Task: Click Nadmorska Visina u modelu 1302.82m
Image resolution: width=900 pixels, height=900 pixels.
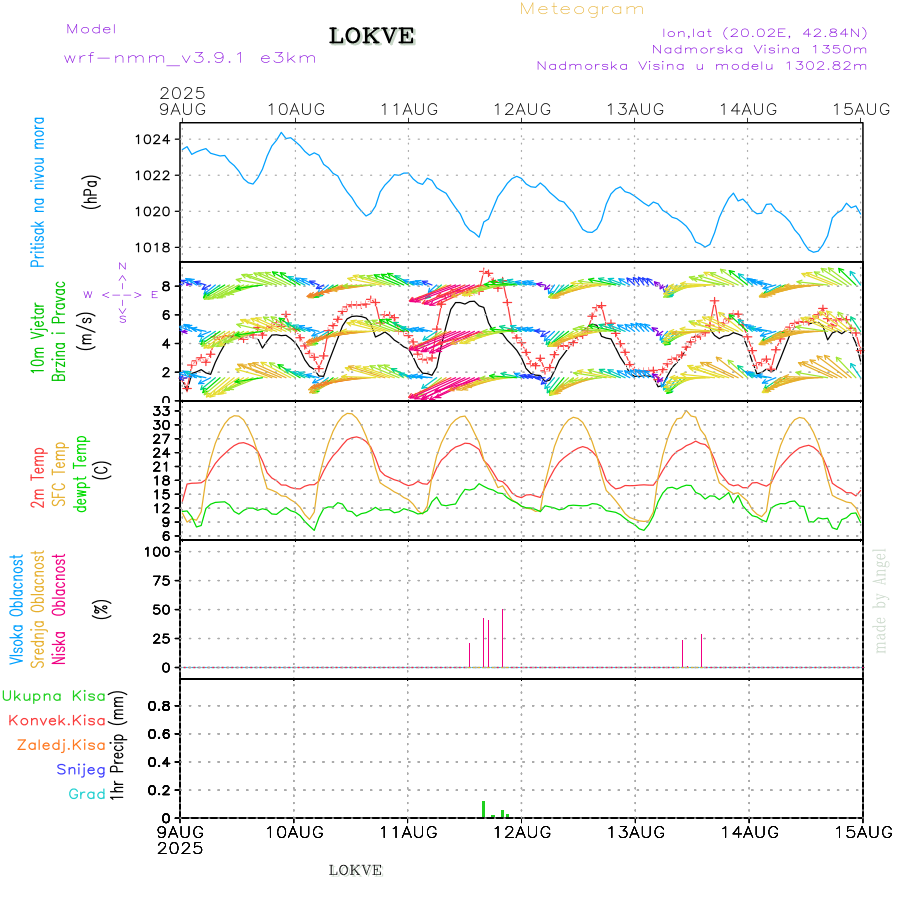Action: (x=701, y=66)
